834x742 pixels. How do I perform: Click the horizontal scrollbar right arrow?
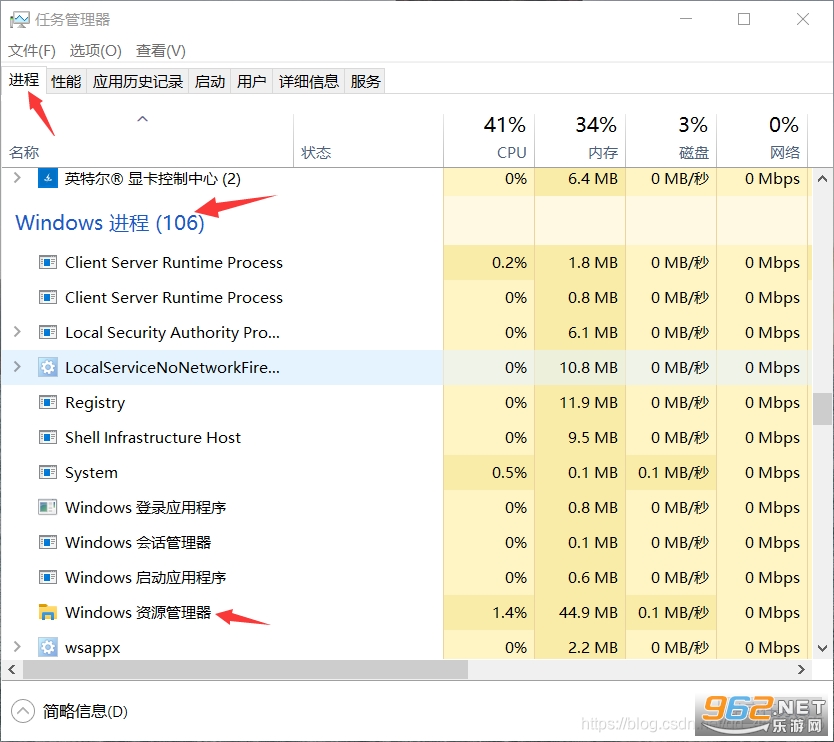point(801,670)
